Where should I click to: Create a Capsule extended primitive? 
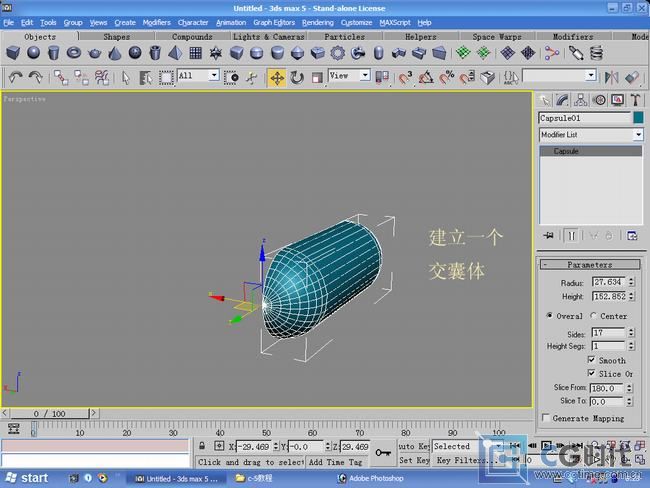(x=378, y=53)
